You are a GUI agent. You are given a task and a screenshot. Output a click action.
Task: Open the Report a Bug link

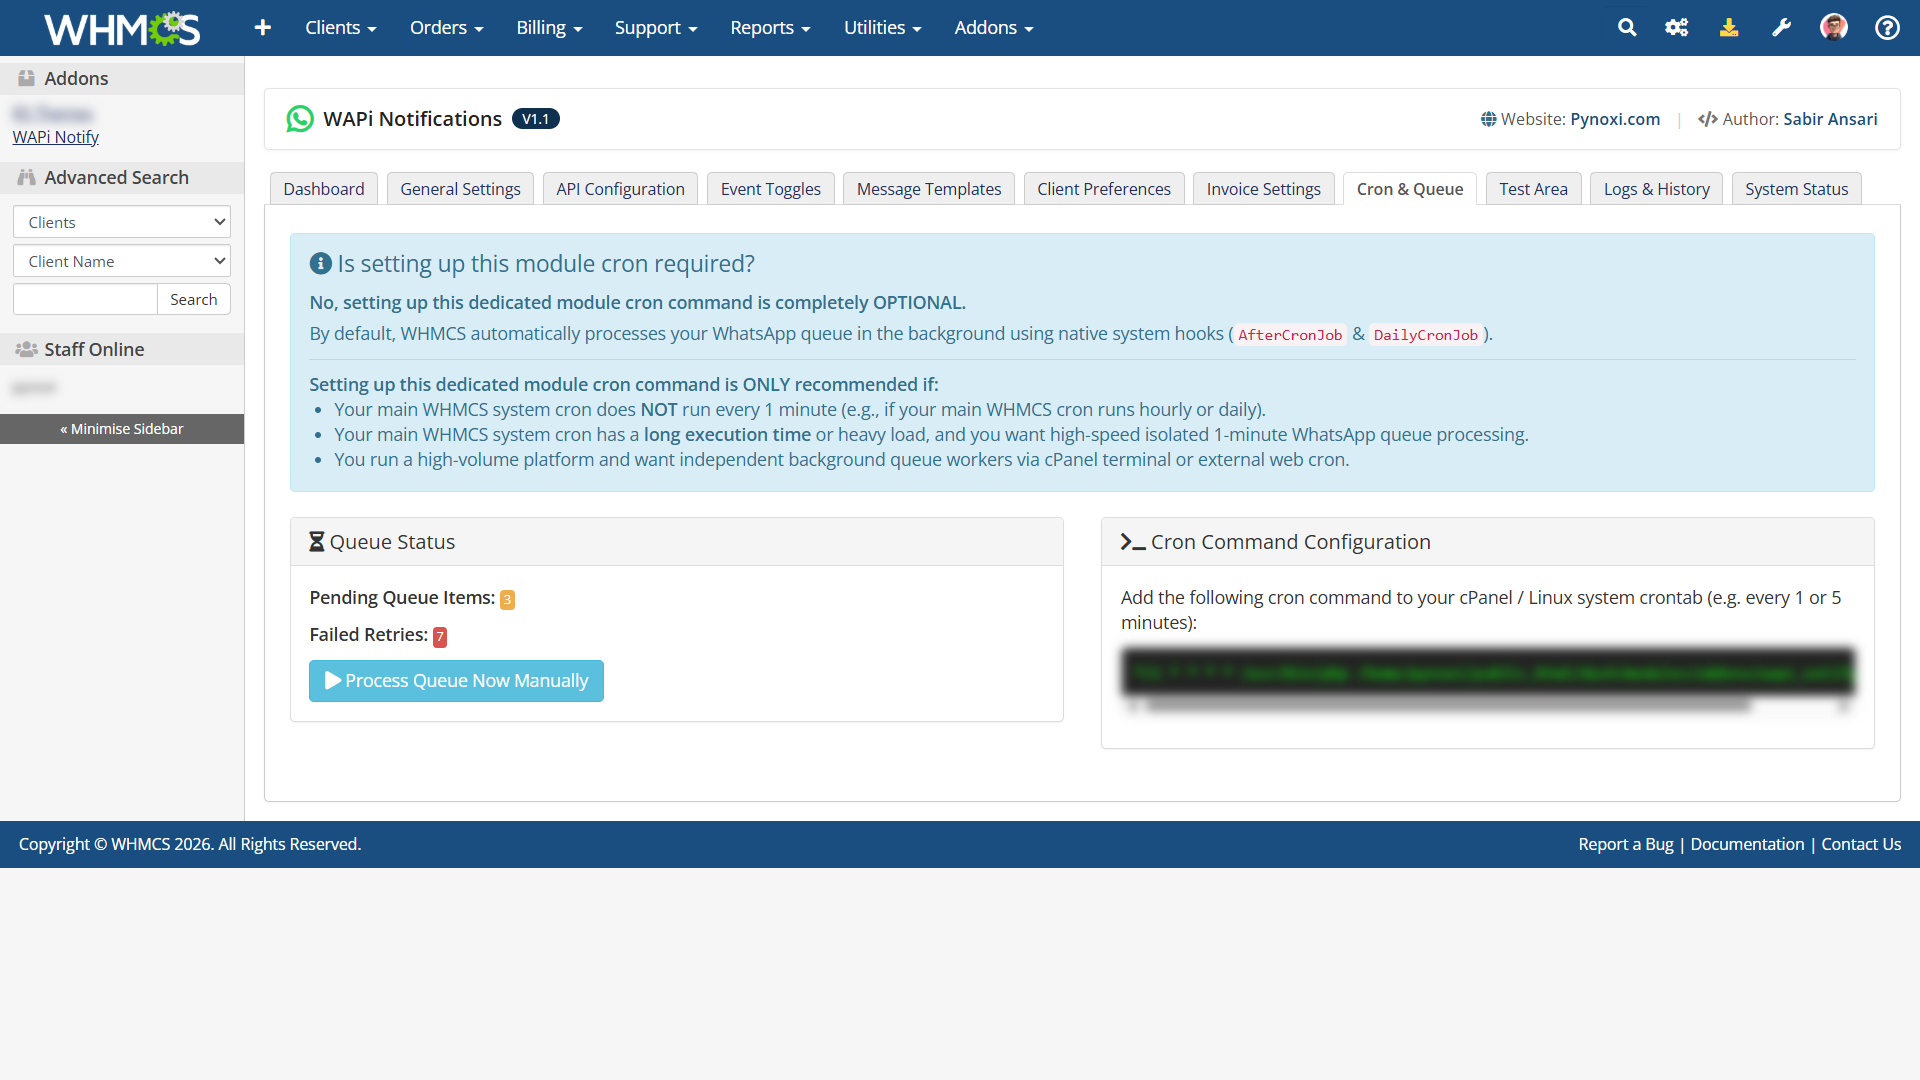click(x=1626, y=844)
